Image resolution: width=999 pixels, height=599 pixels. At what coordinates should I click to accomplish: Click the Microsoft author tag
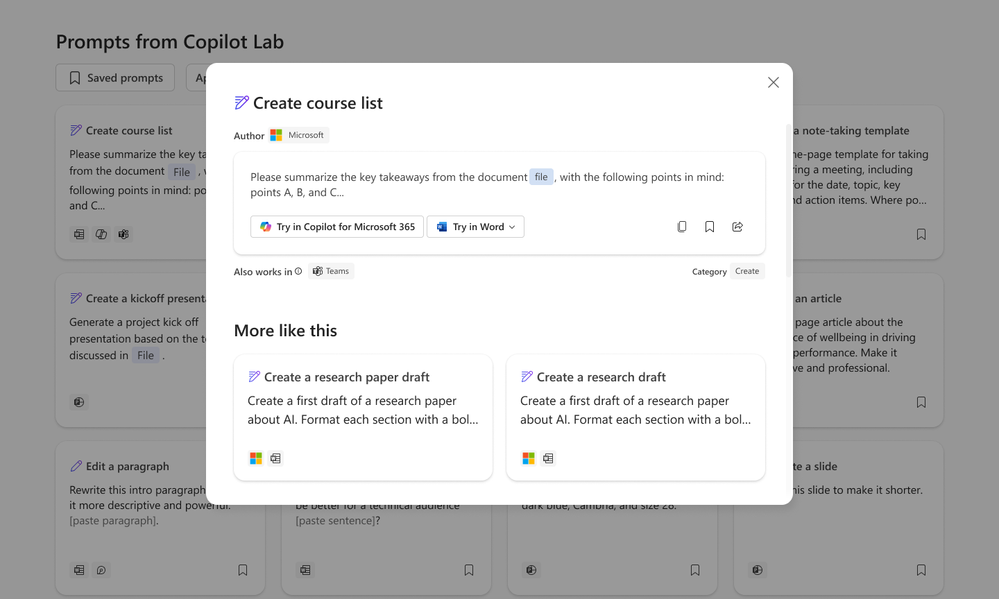(298, 135)
